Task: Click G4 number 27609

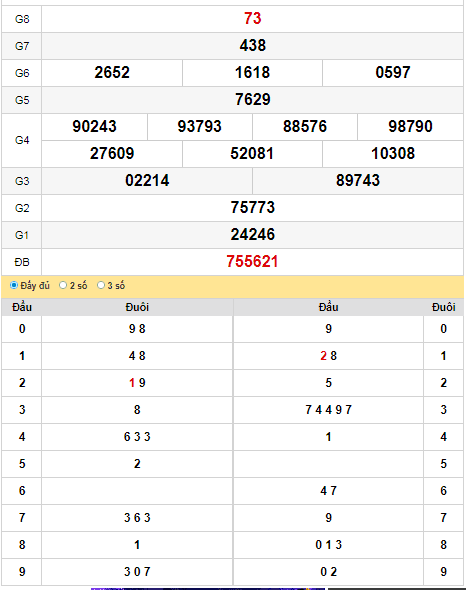Action: 112,154
